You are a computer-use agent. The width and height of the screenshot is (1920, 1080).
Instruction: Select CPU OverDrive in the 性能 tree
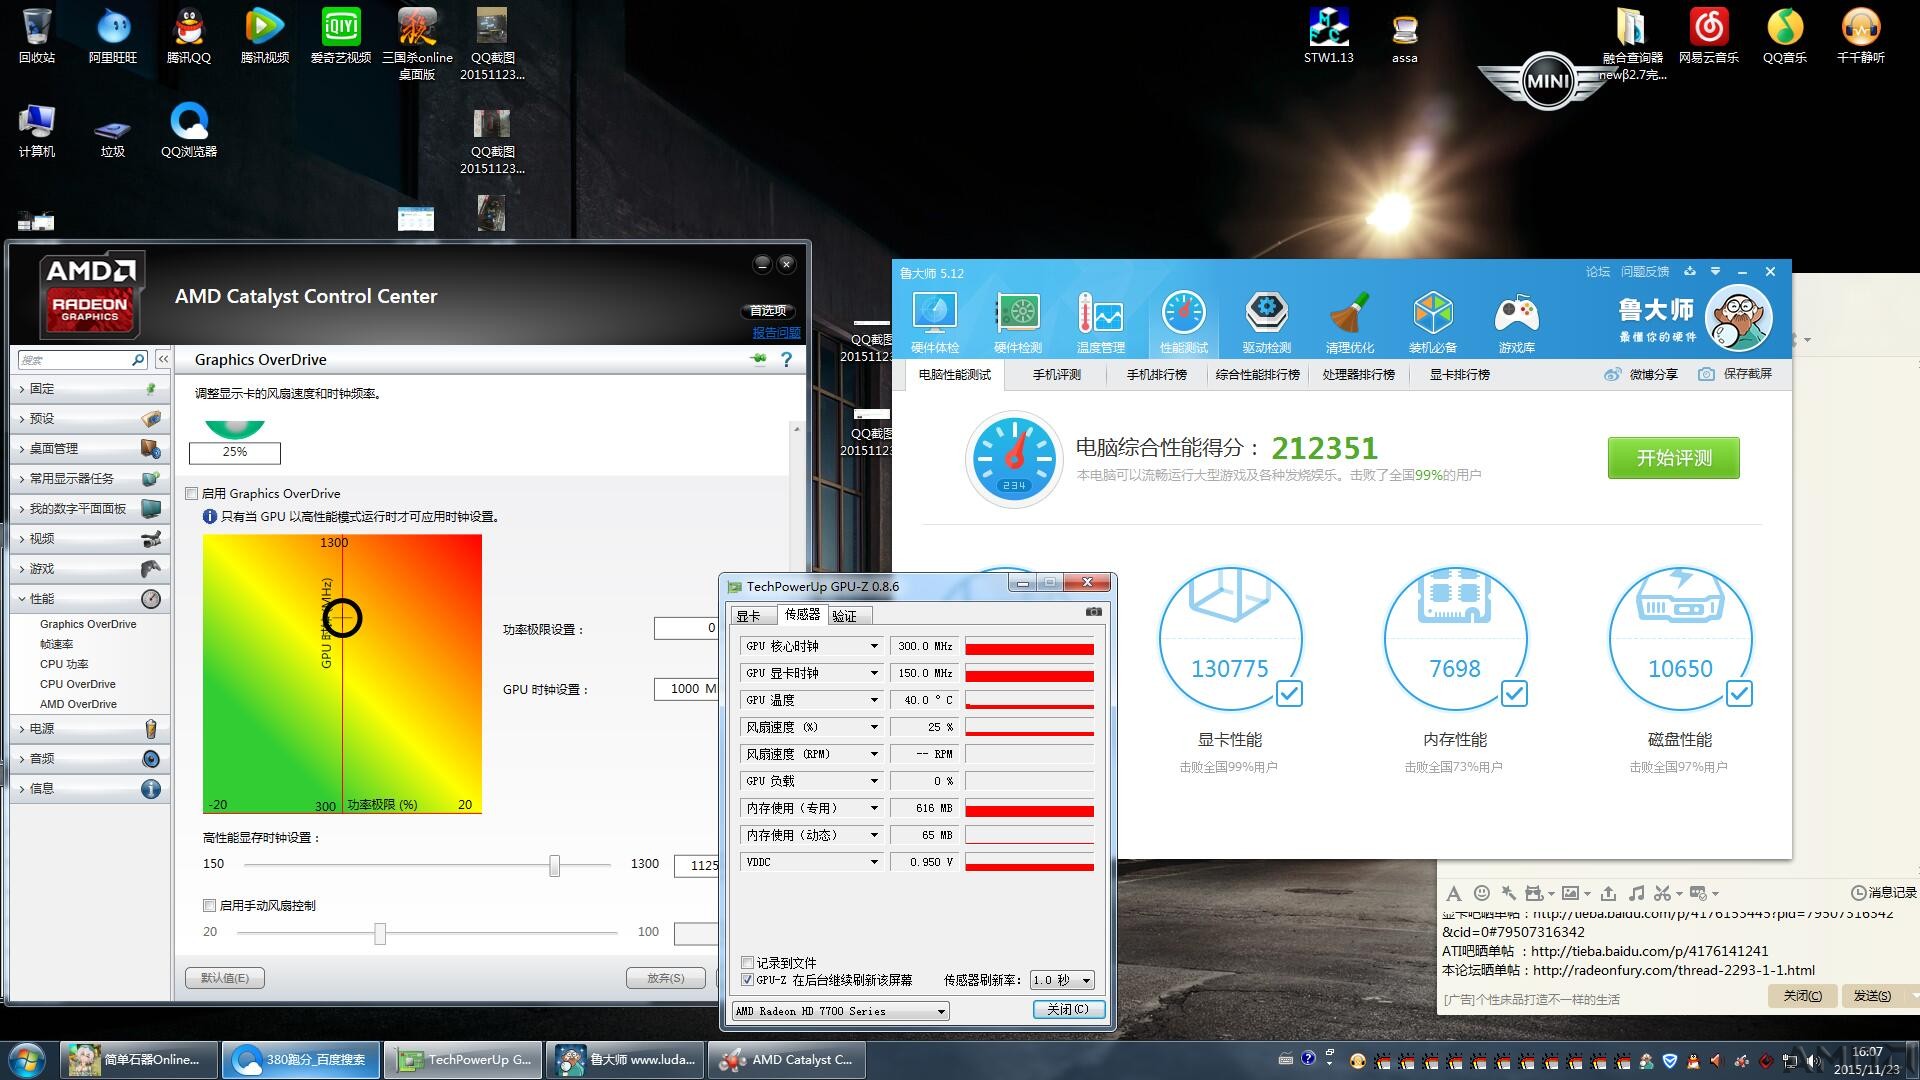coord(78,684)
